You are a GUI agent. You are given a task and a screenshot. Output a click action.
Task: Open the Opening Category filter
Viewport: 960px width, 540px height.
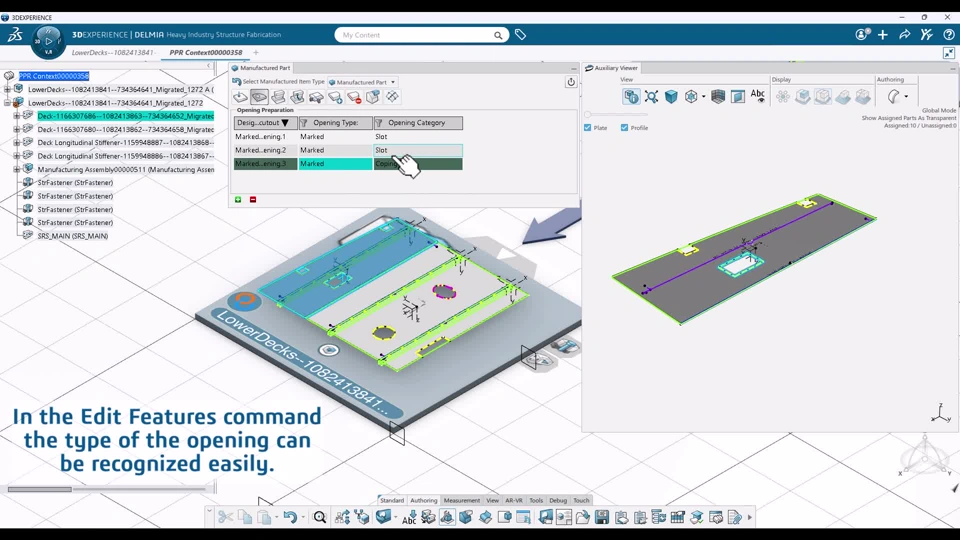pos(378,123)
